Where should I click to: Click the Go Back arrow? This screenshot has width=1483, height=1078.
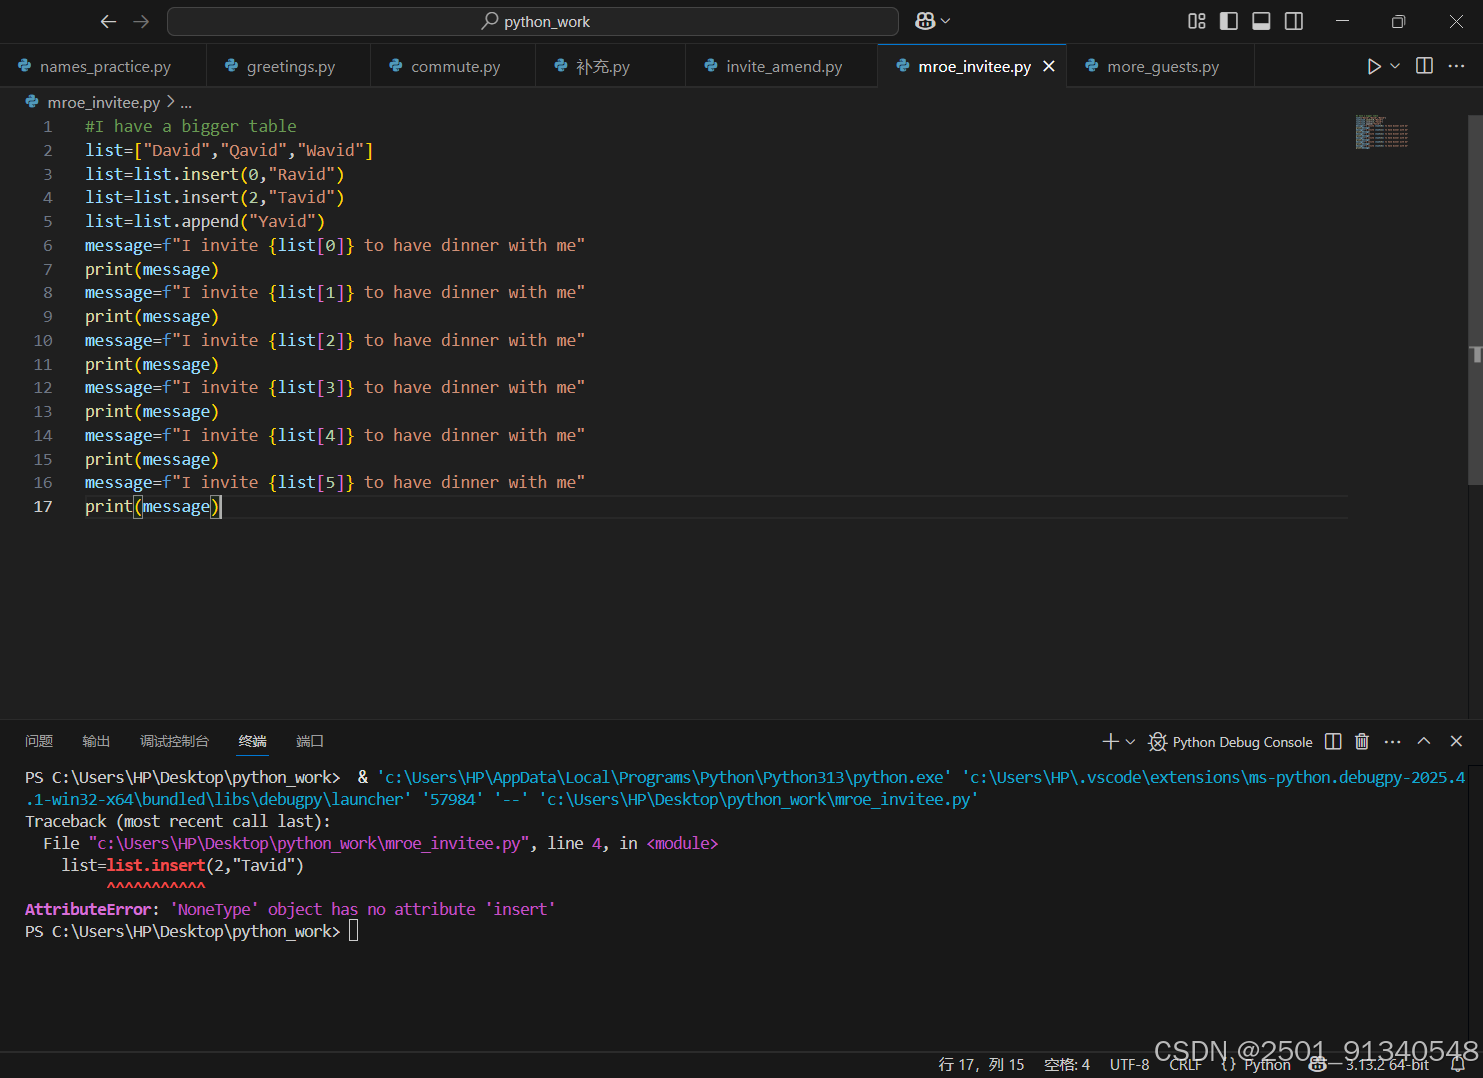pos(109,21)
